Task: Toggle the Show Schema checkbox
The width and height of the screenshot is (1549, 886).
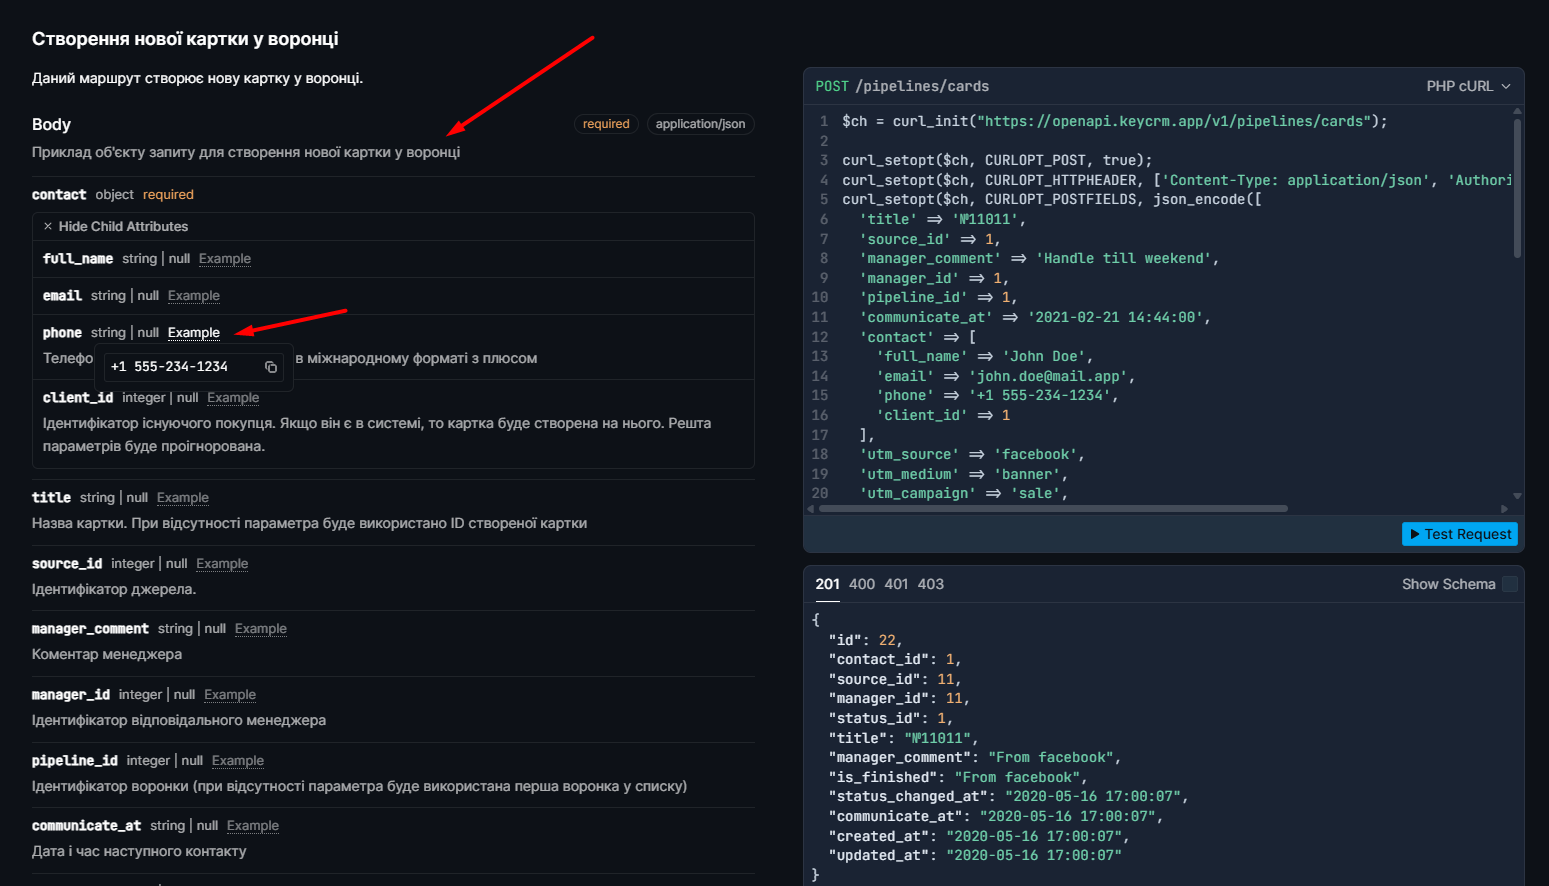Action: (x=1510, y=584)
